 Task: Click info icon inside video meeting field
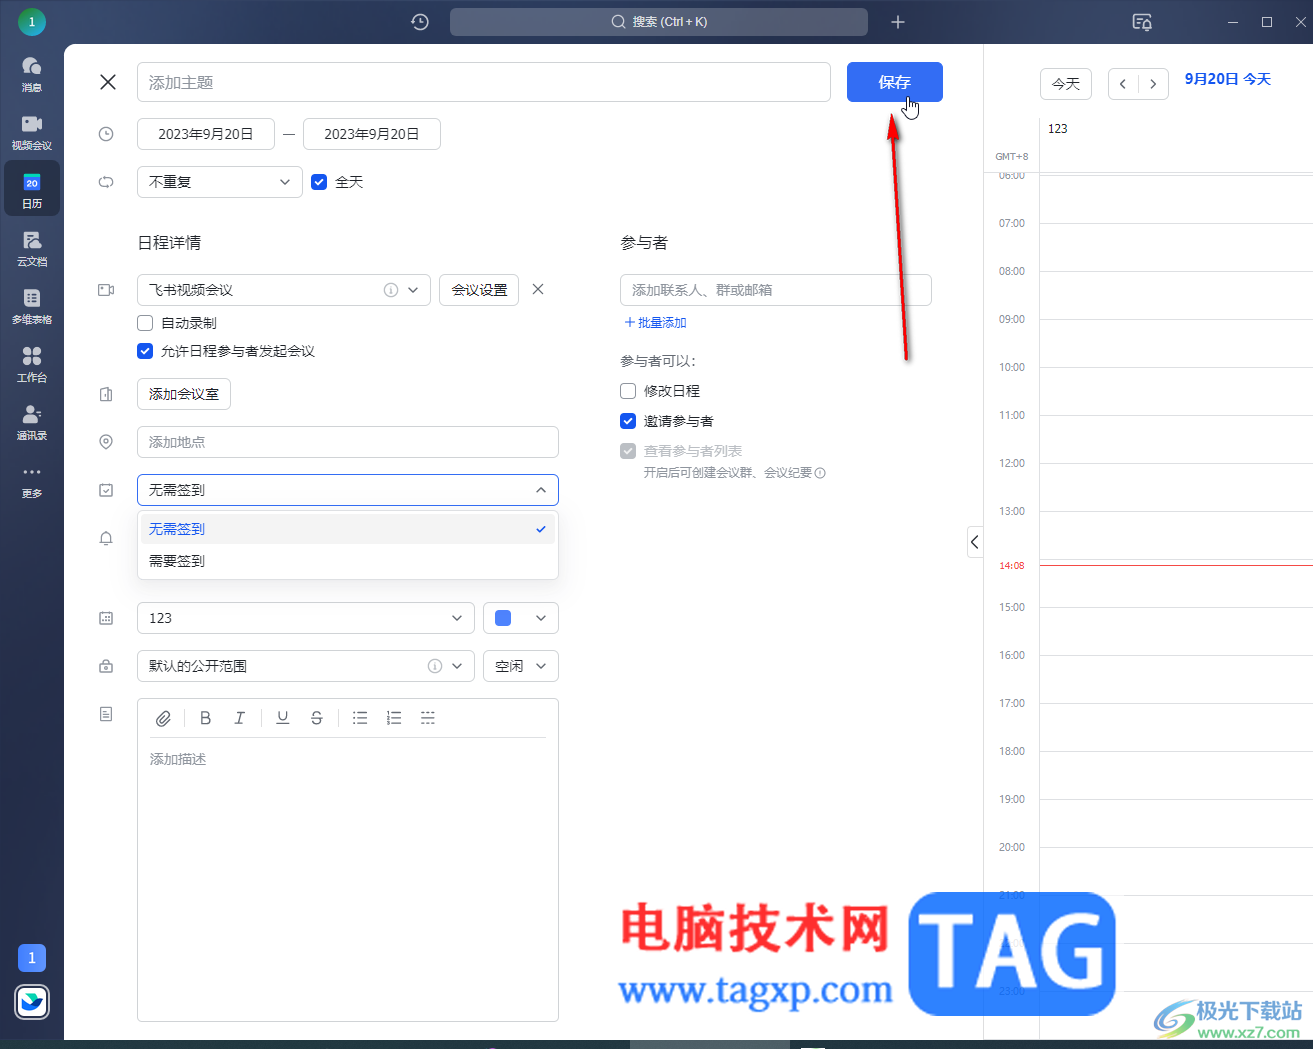391,290
